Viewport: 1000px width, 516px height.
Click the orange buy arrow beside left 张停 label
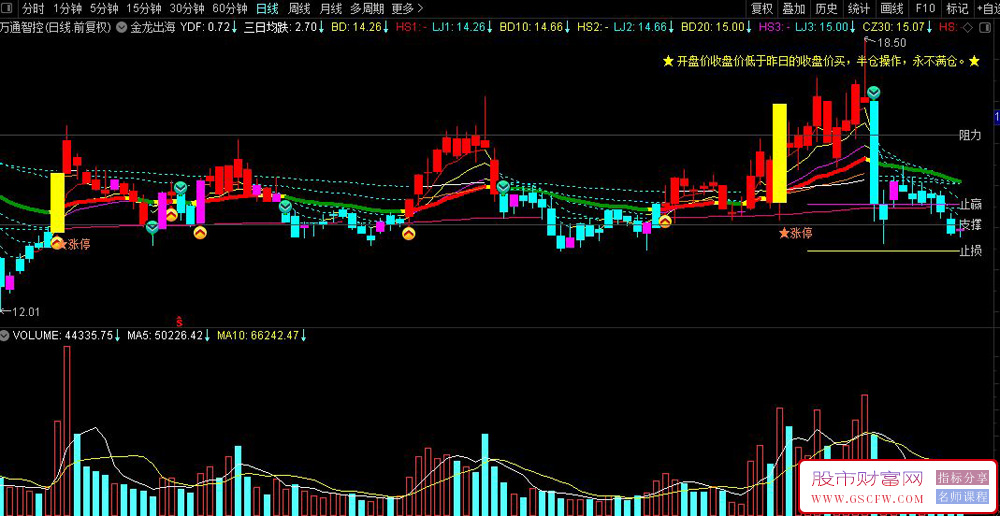click(x=57, y=242)
